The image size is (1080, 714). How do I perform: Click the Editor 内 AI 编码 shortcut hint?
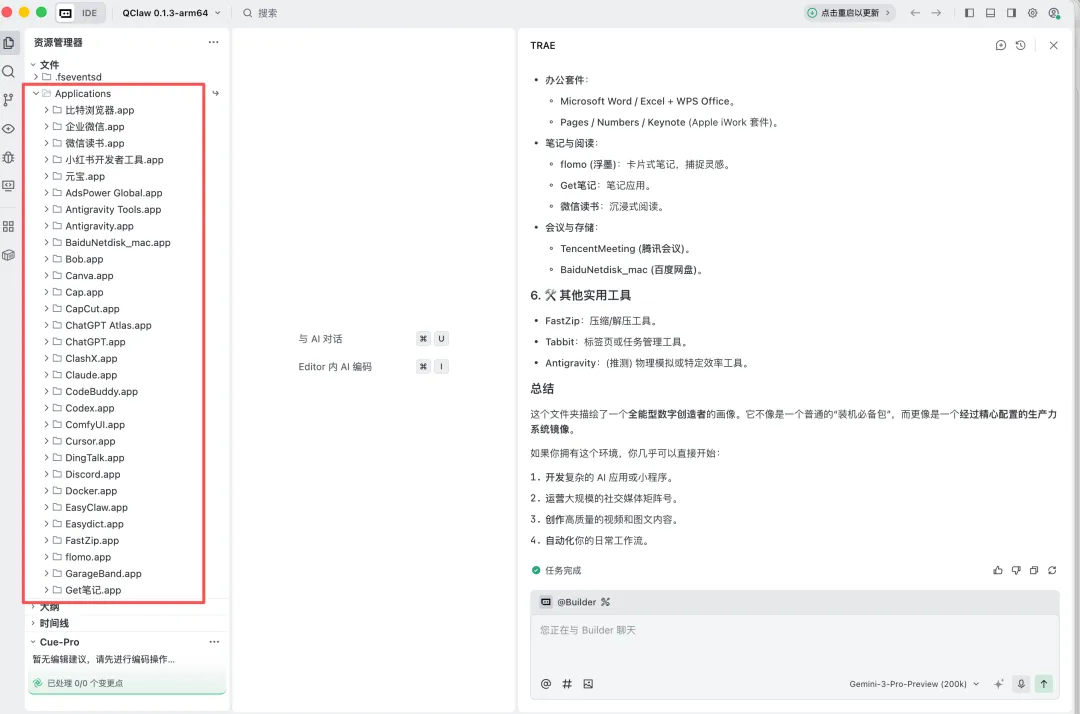(x=335, y=367)
